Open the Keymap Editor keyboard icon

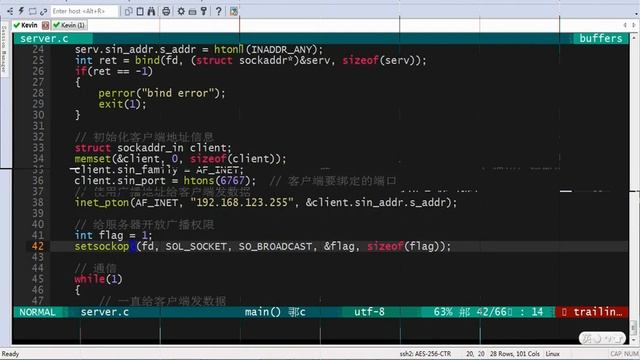(192, 11)
